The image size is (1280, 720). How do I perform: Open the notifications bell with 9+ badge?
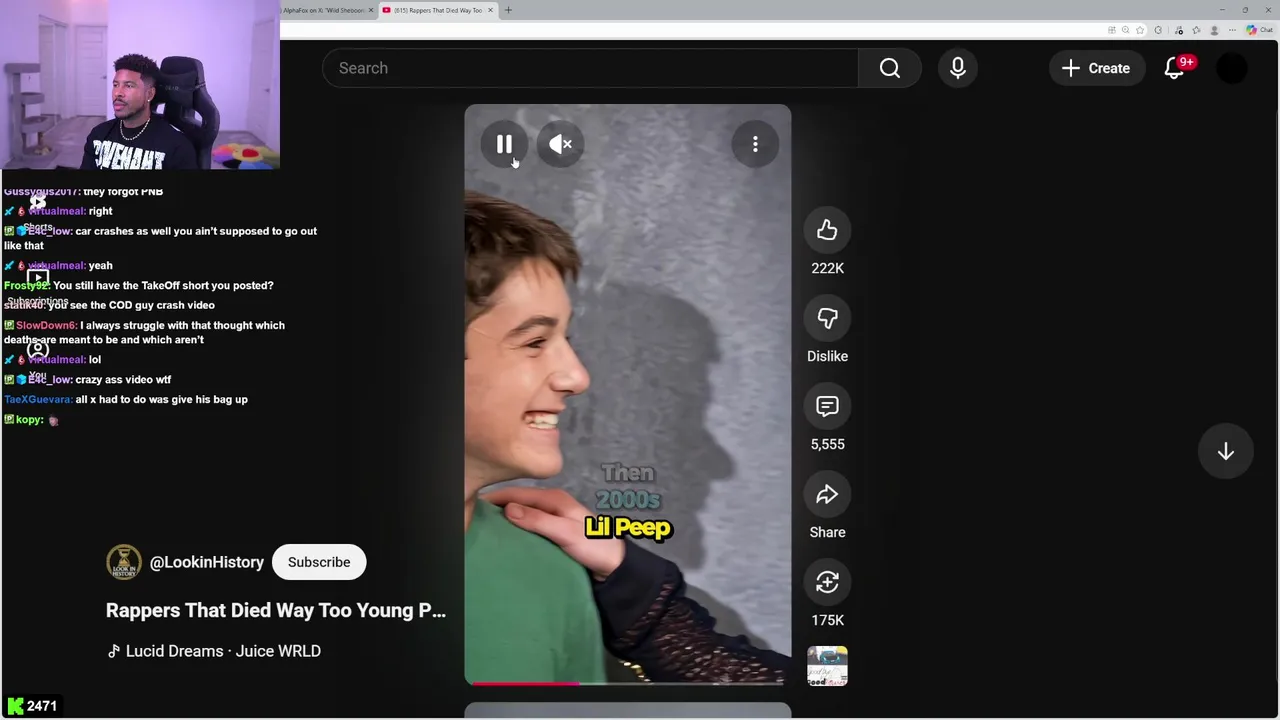coord(1175,68)
